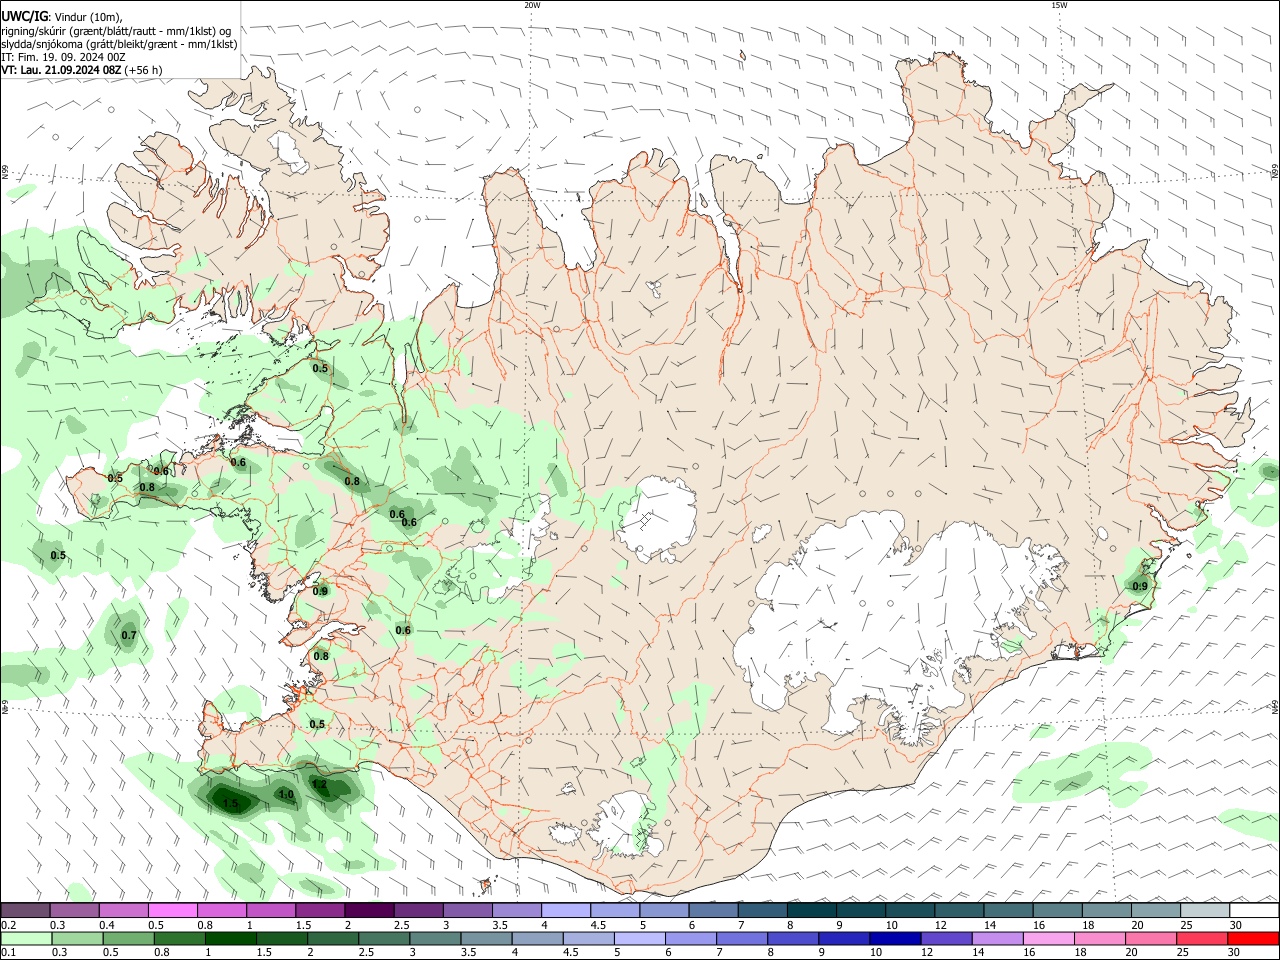Viewport: 1280px width, 960px height.
Task: Select the lavender 4 swatch in upper legend row
Action: 566,911
